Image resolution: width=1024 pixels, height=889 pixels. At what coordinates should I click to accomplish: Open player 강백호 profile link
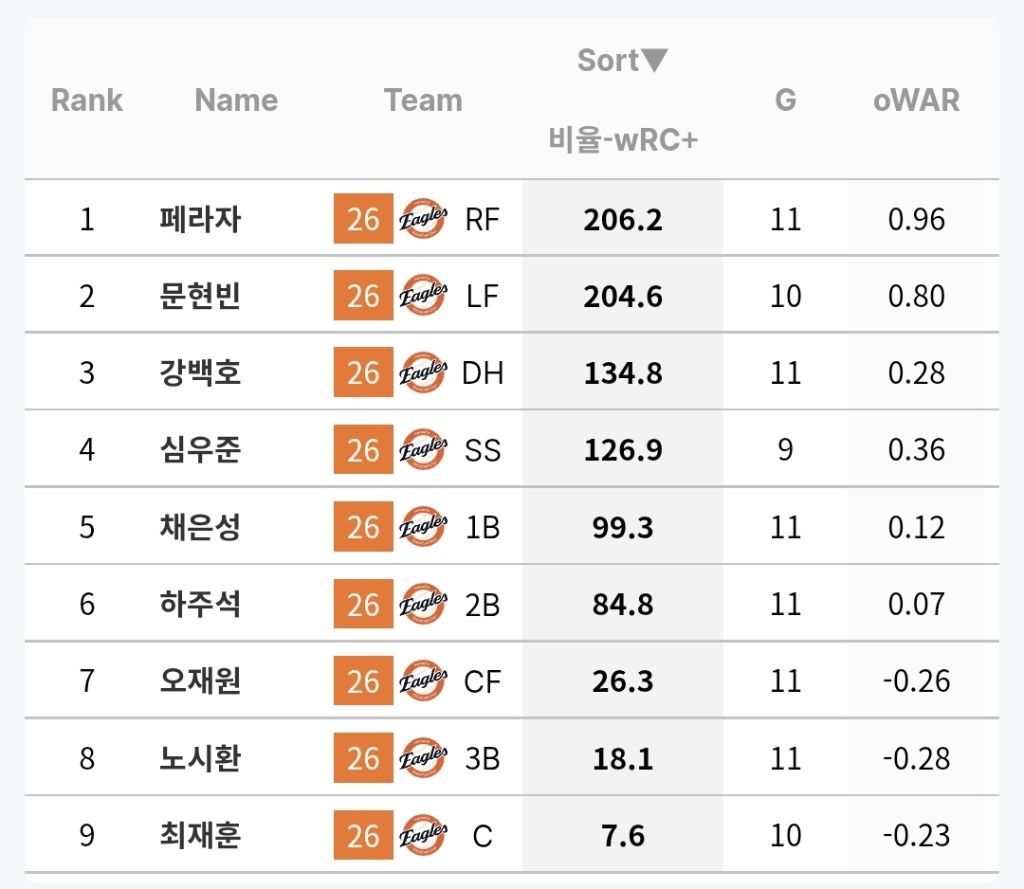click(200, 373)
